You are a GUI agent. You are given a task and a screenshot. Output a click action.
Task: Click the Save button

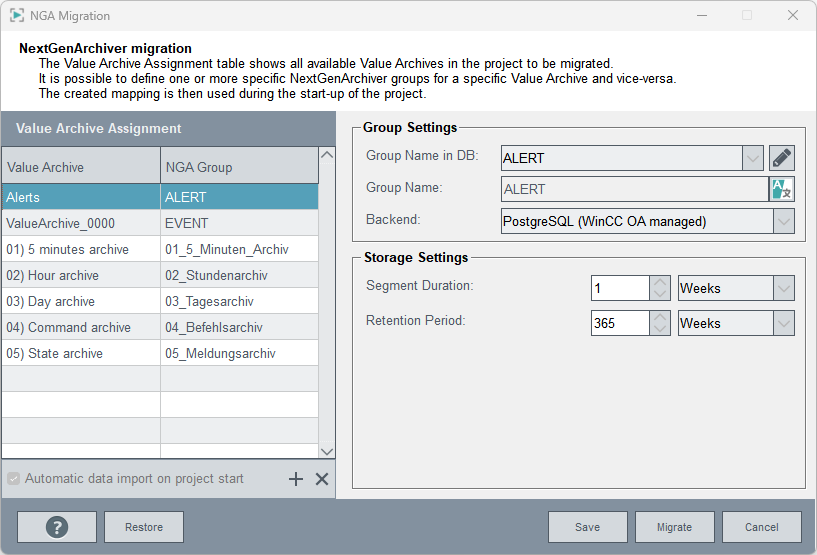[587, 527]
